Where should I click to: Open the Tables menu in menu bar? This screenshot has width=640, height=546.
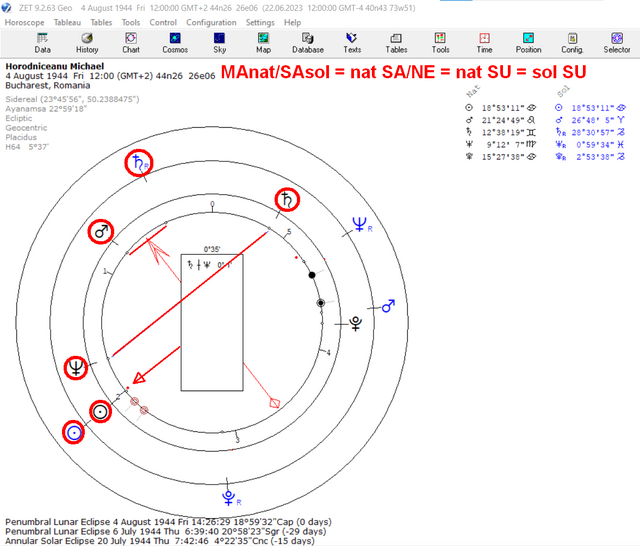(101, 22)
